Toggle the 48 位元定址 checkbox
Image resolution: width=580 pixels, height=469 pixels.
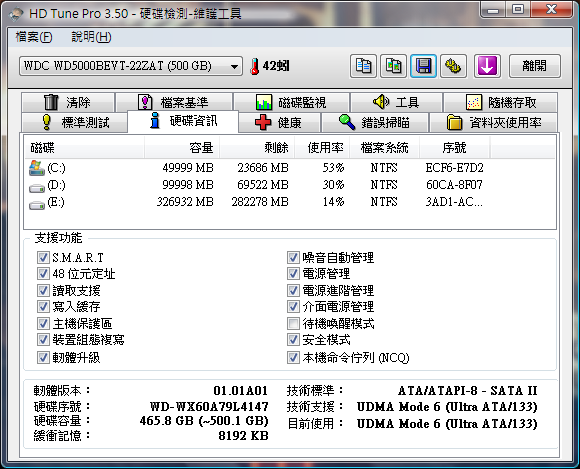[x=43, y=274]
